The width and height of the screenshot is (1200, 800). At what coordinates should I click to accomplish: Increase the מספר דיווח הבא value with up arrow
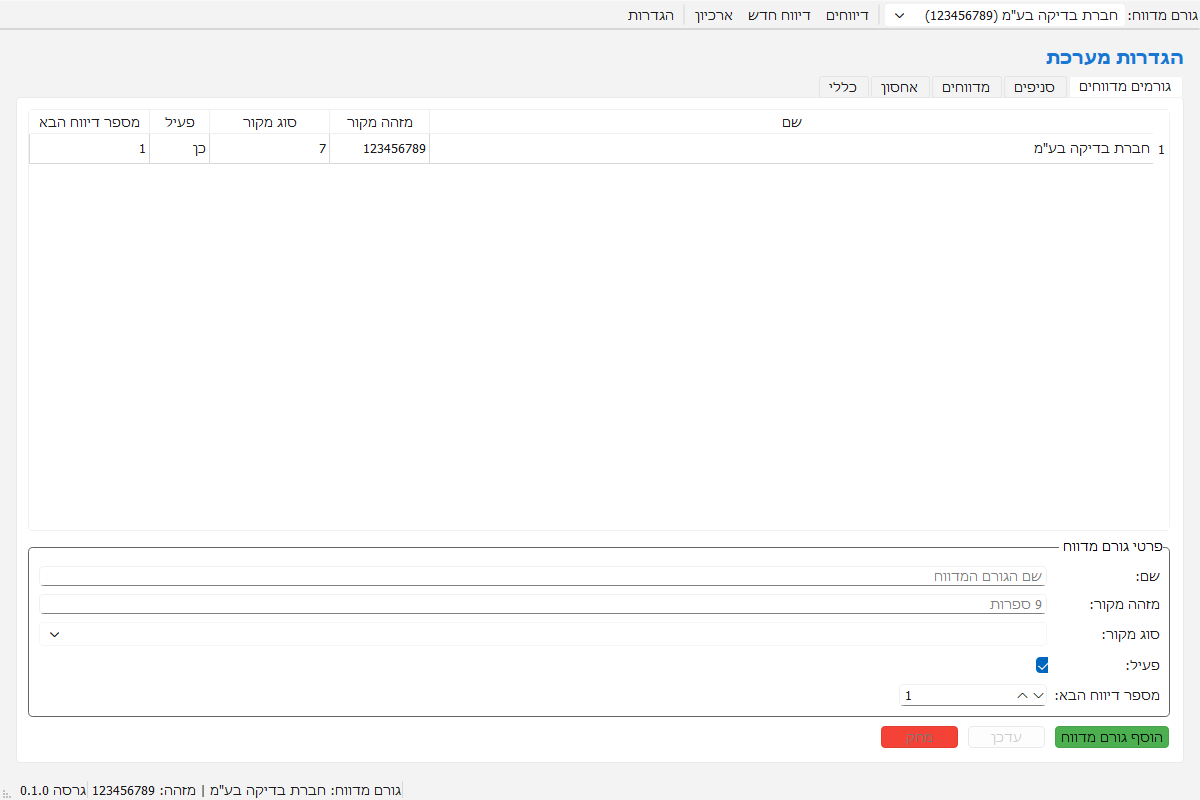(1022, 695)
